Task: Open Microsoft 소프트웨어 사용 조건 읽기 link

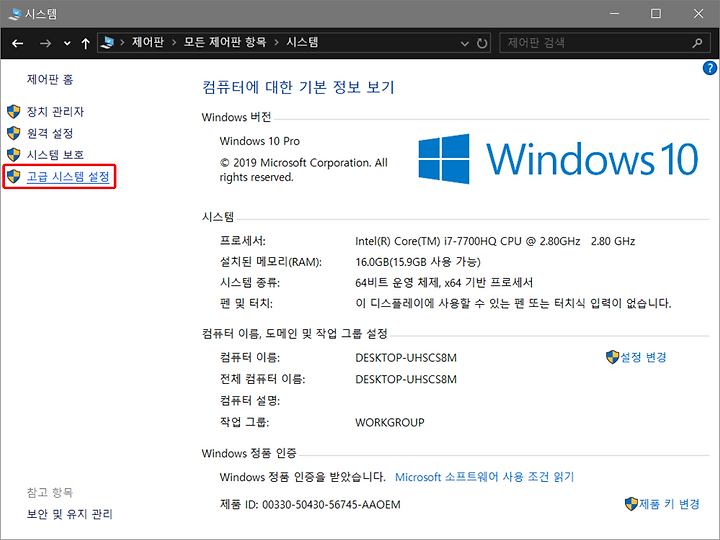Action: (484, 477)
